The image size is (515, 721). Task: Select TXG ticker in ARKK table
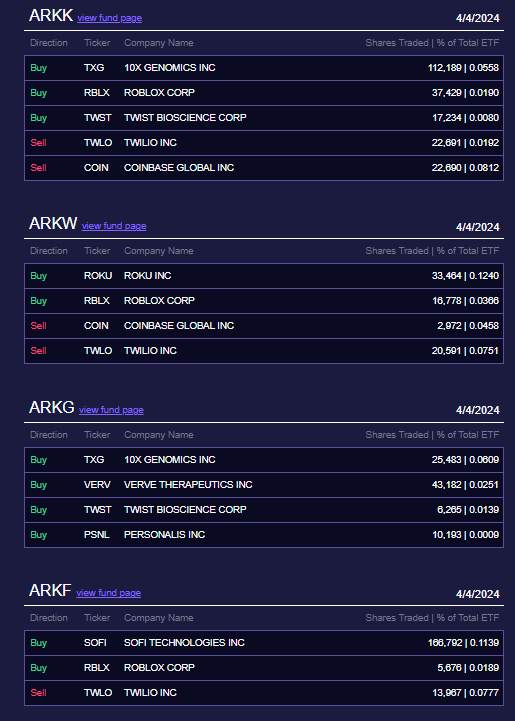(x=94, y=68)
